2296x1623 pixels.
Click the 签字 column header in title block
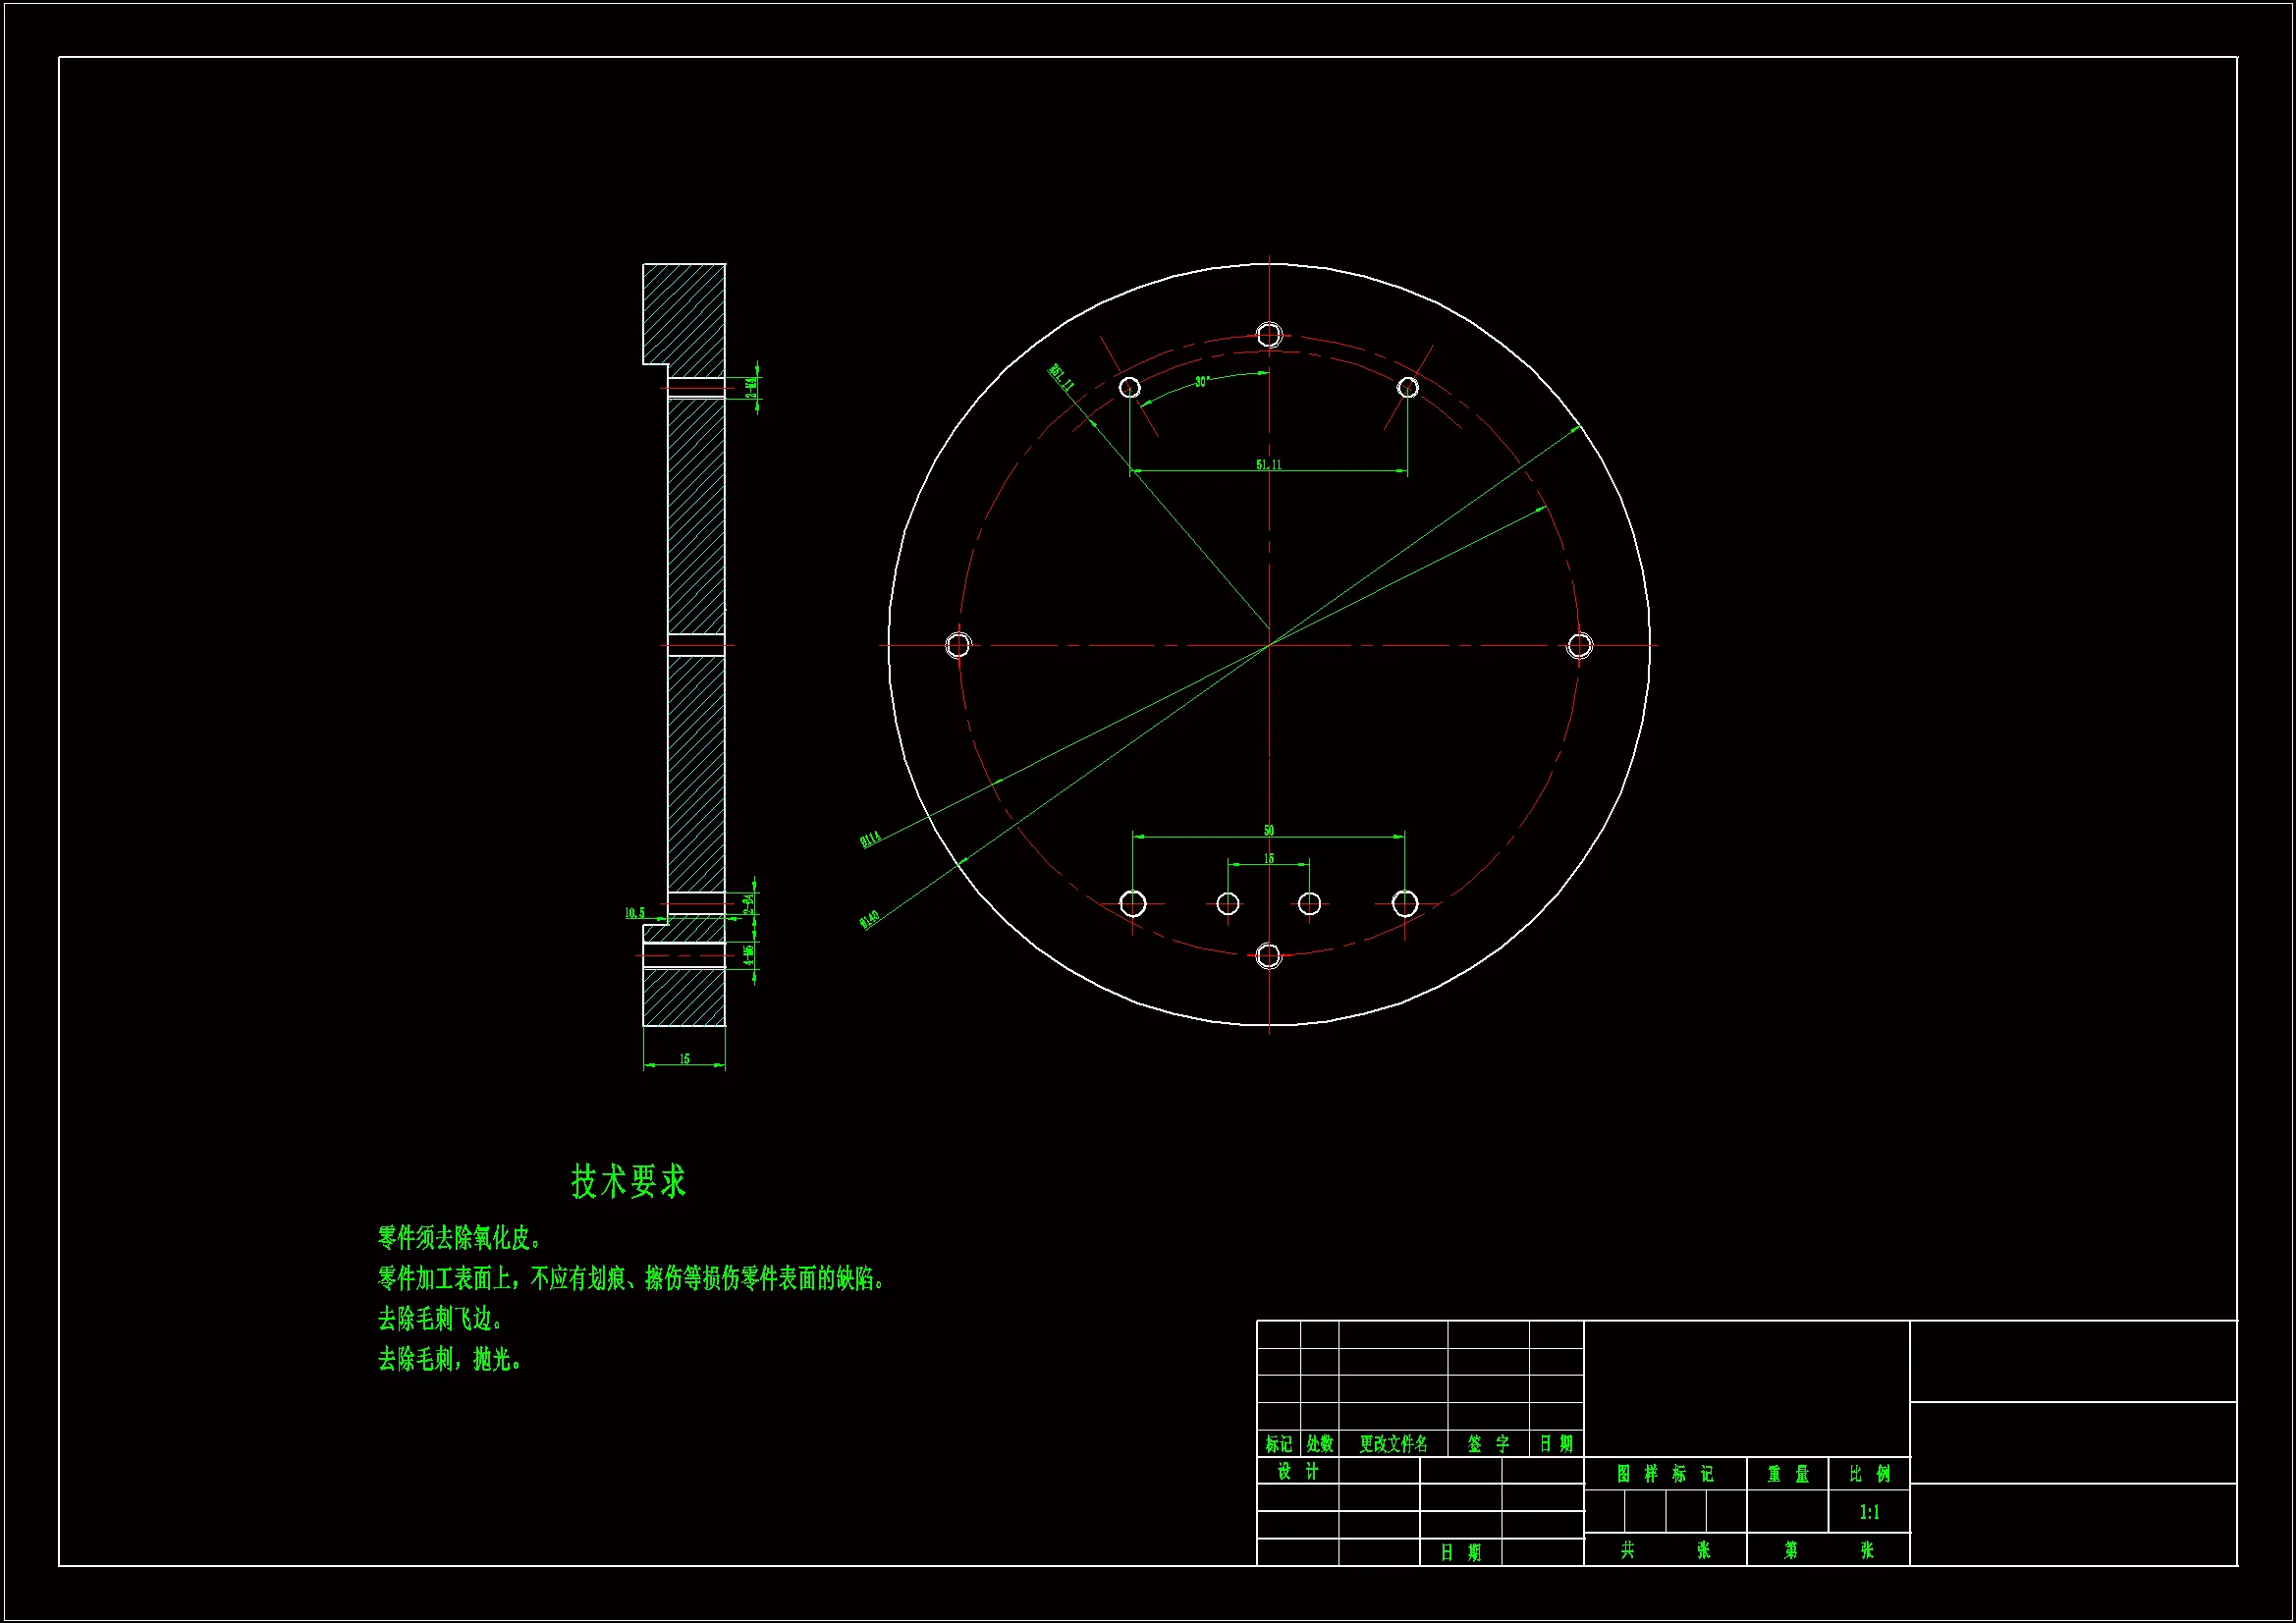click(x=1487, y=1443)
